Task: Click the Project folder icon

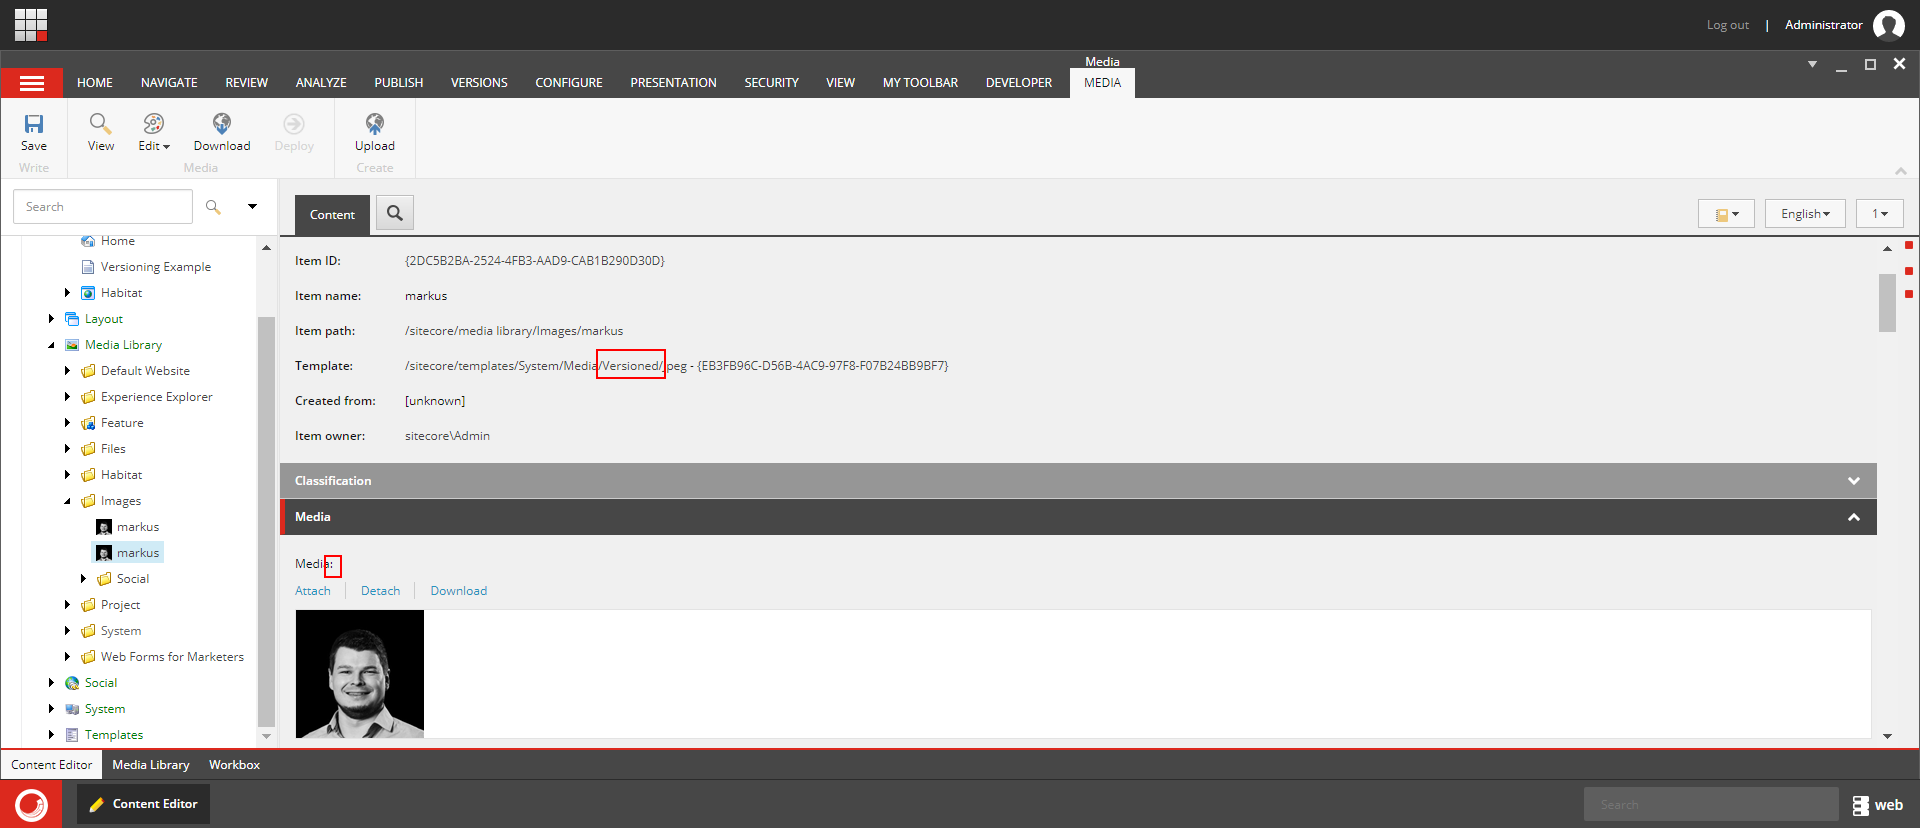Action: [x=88, y=605]
